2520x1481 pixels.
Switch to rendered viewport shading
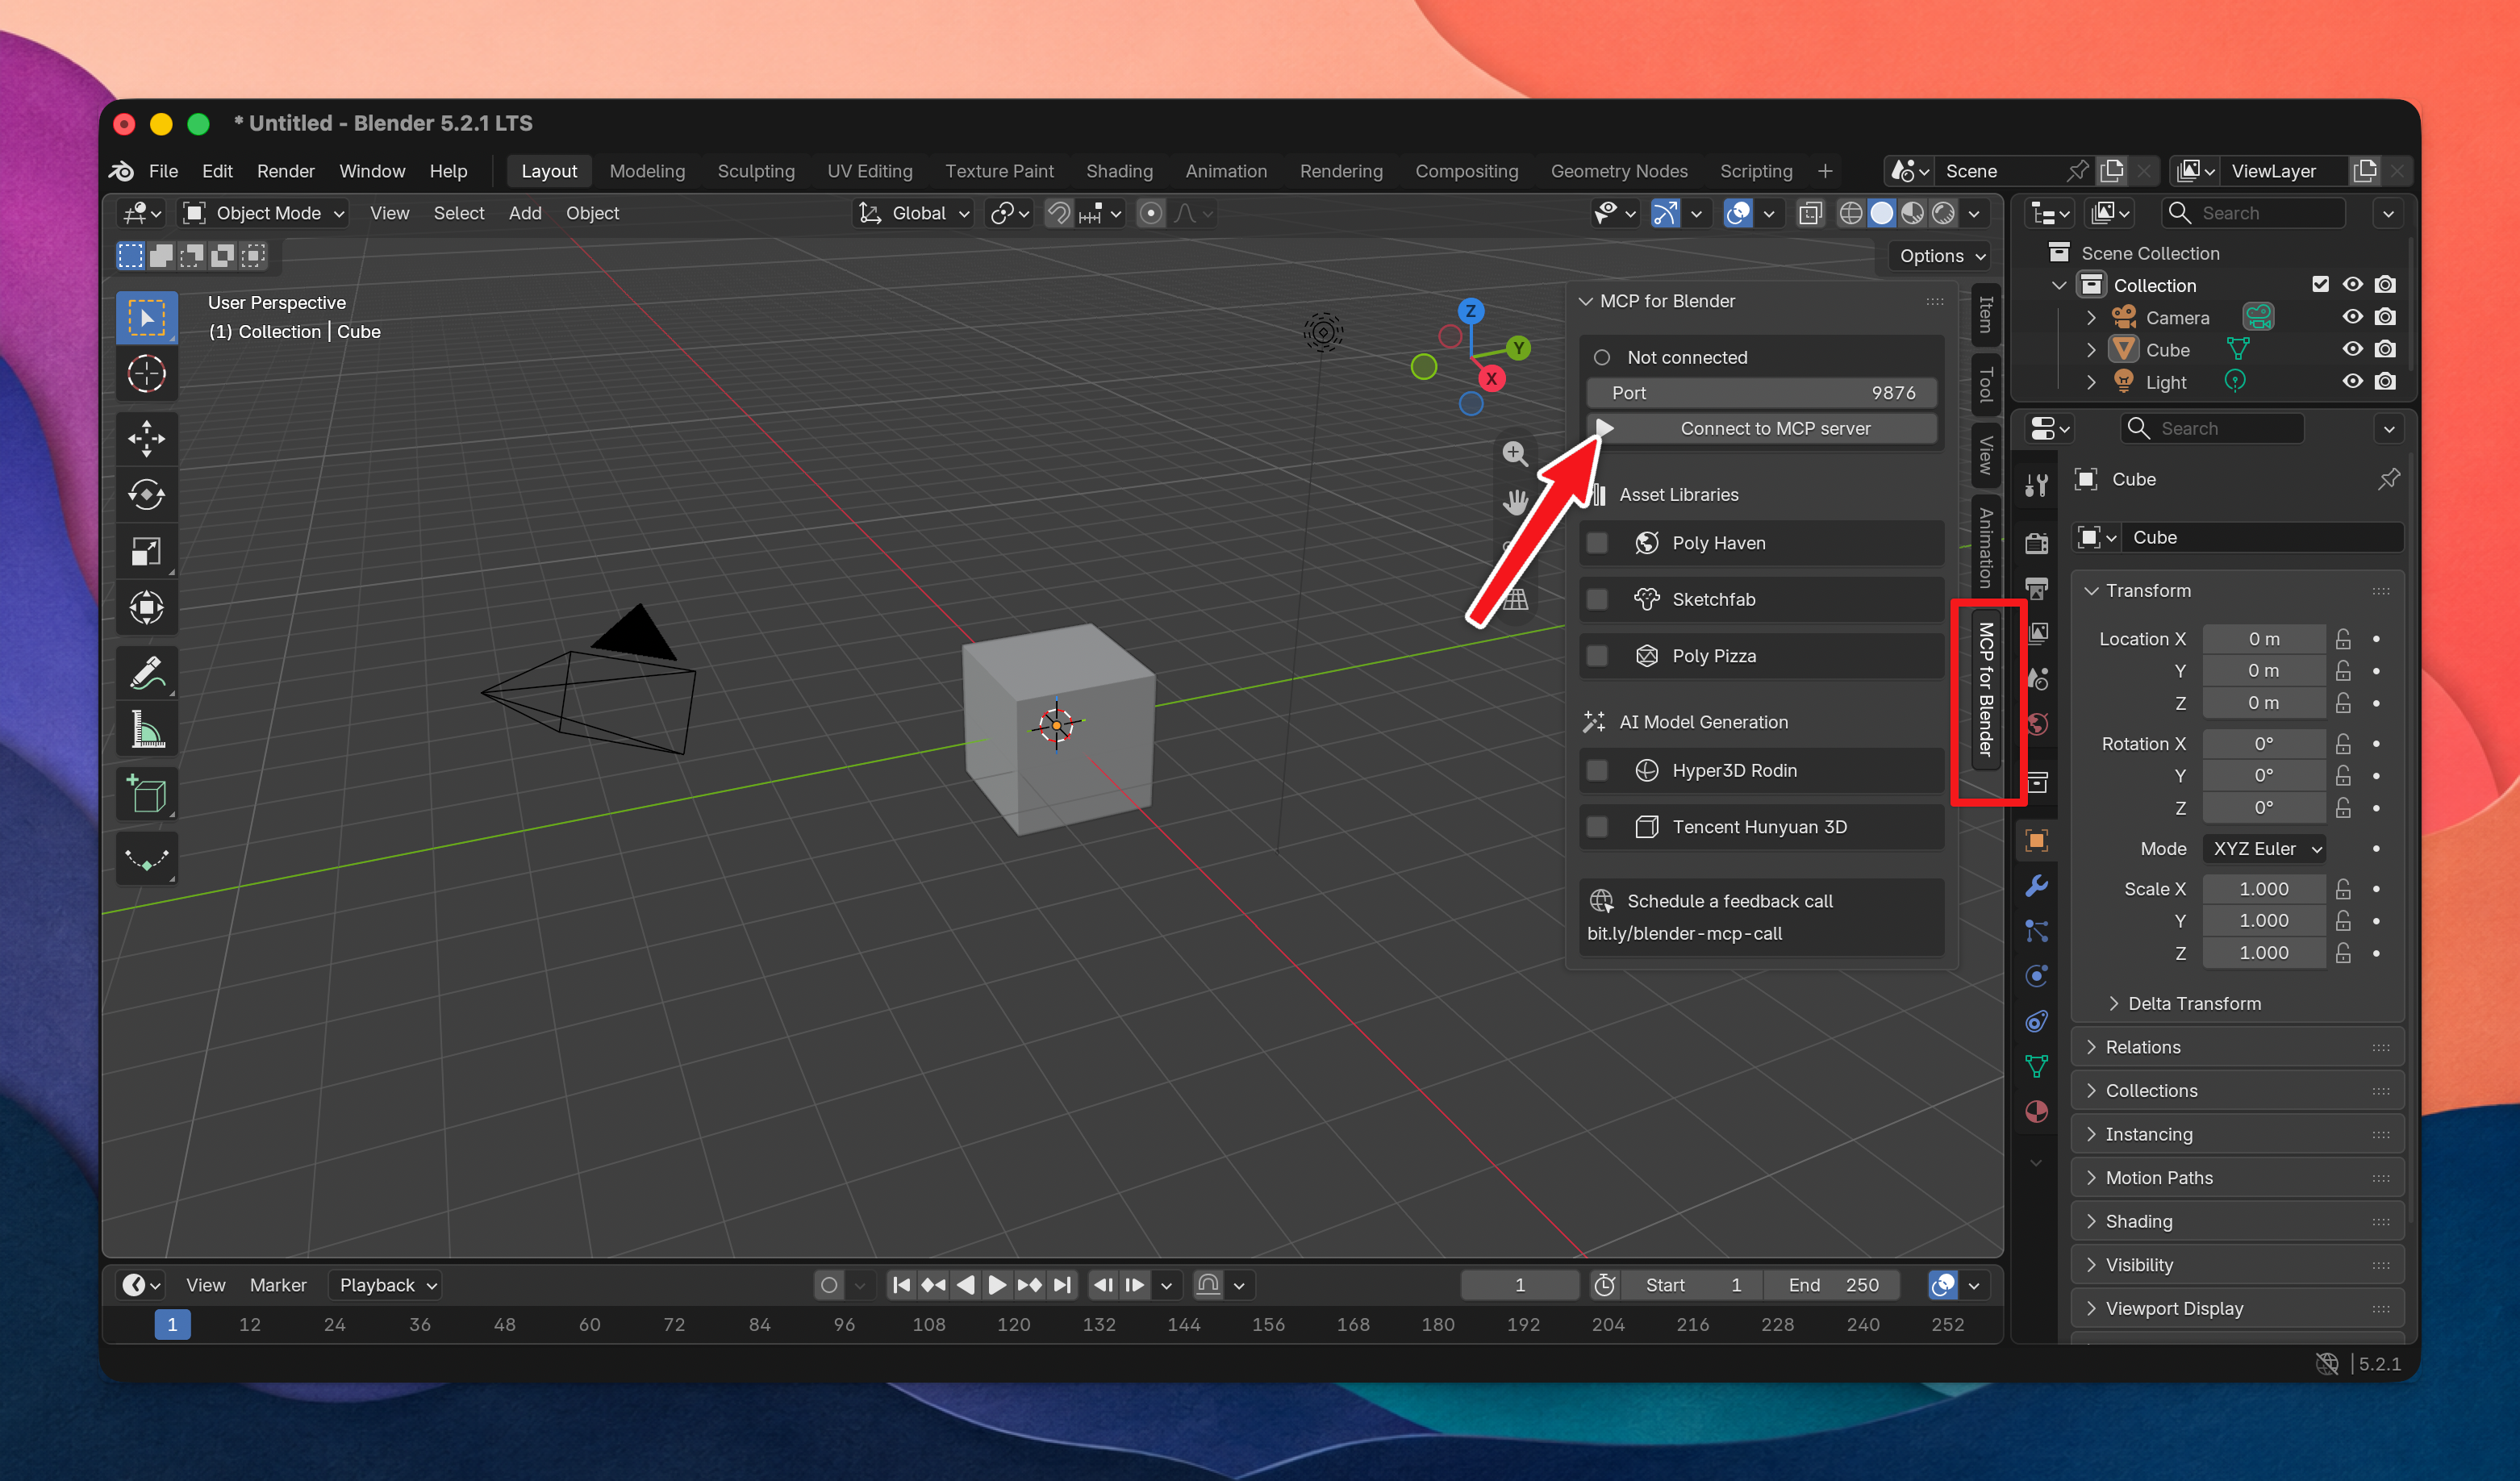(1943, 213)
